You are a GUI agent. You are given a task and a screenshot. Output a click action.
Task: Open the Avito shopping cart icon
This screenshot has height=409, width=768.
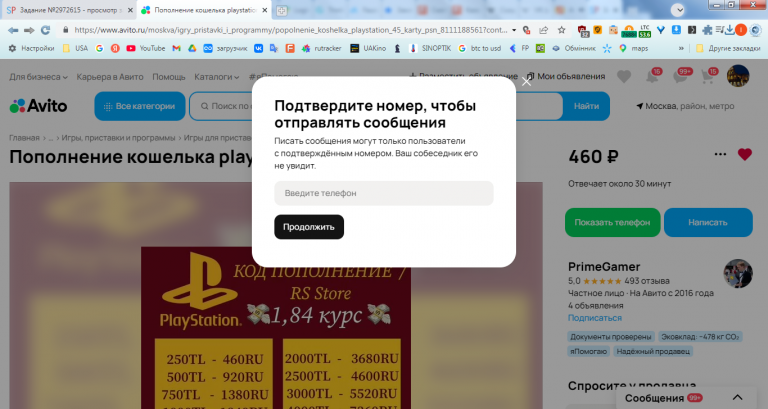point(709,76)
